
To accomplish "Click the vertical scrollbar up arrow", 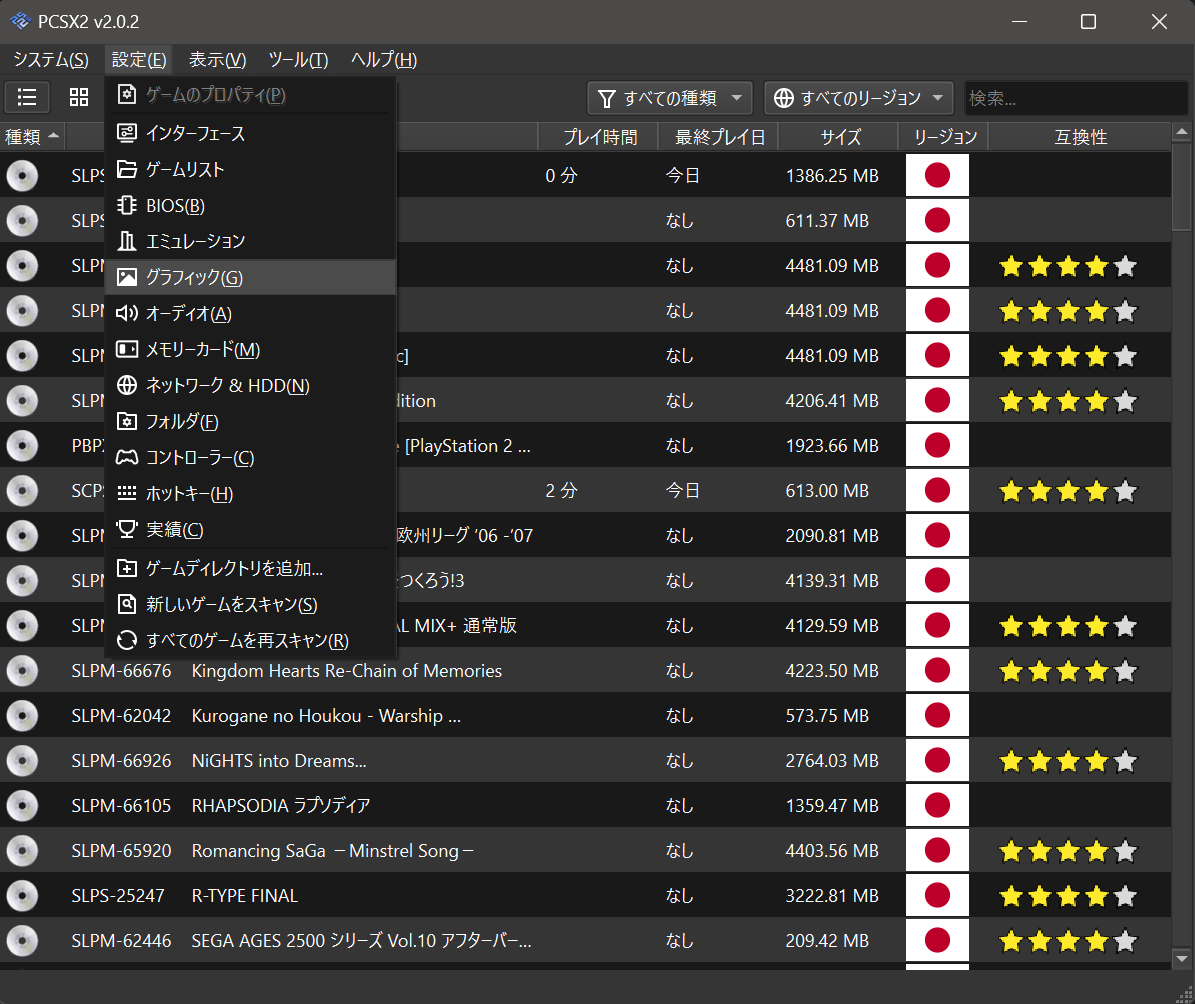I will pos(1182,133).
